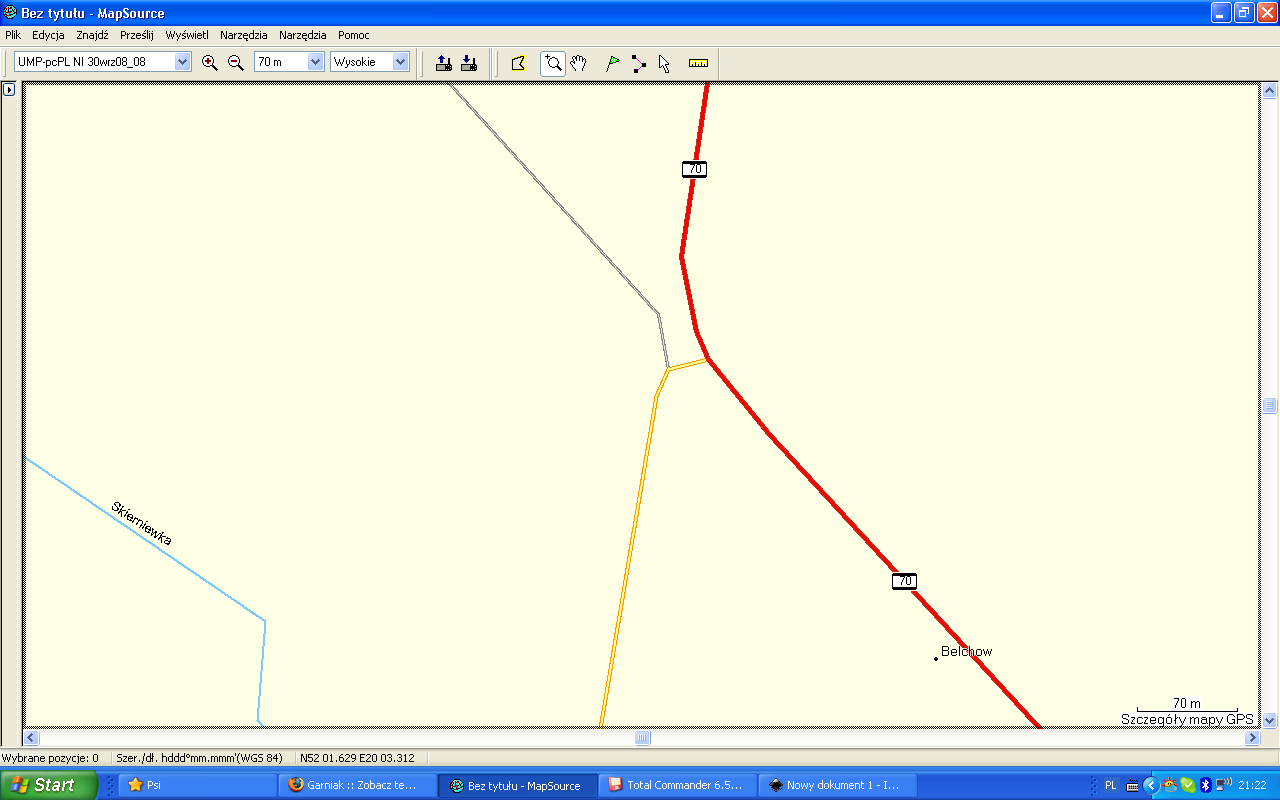Open the Wyświetl menu
The height and width of the screenshot is (800, 1280).
point(187,35)
